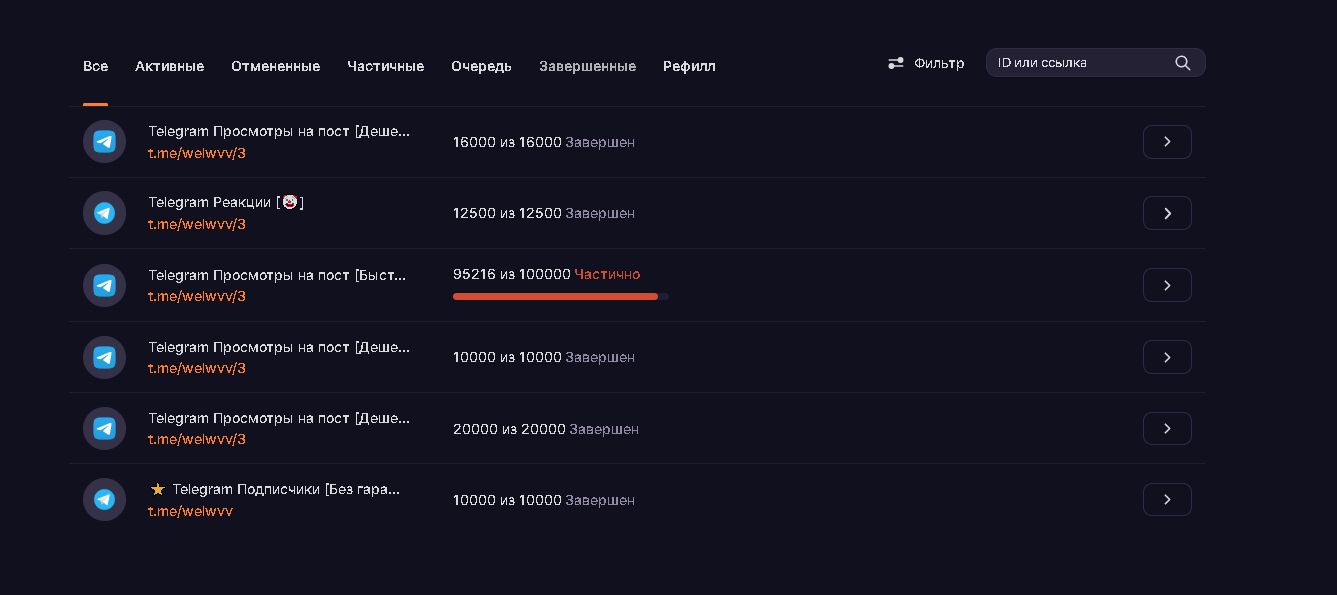
Task: Switch to the Отмененные tab
Action: (276, 66)
